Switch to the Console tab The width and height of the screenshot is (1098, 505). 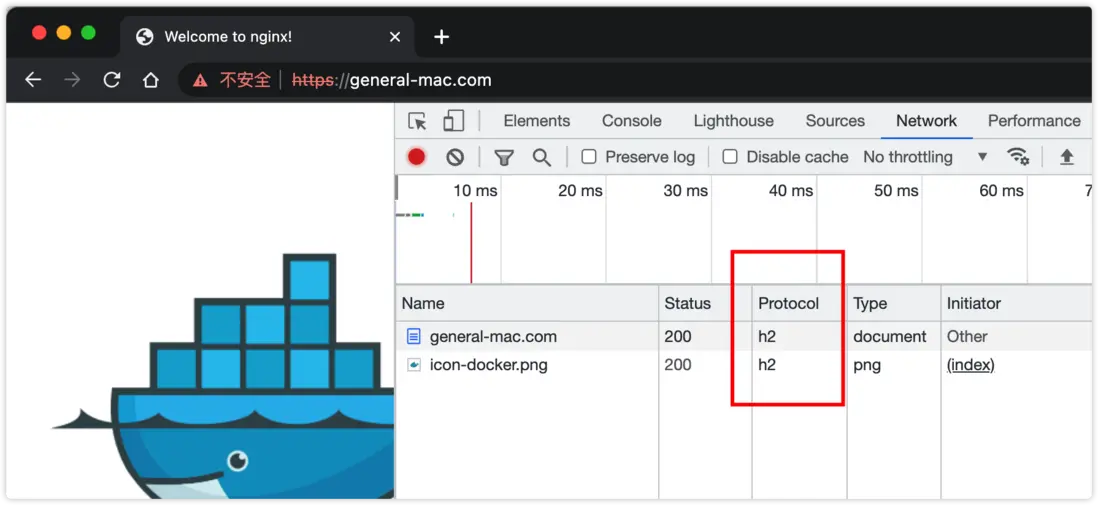click(632, 121)
